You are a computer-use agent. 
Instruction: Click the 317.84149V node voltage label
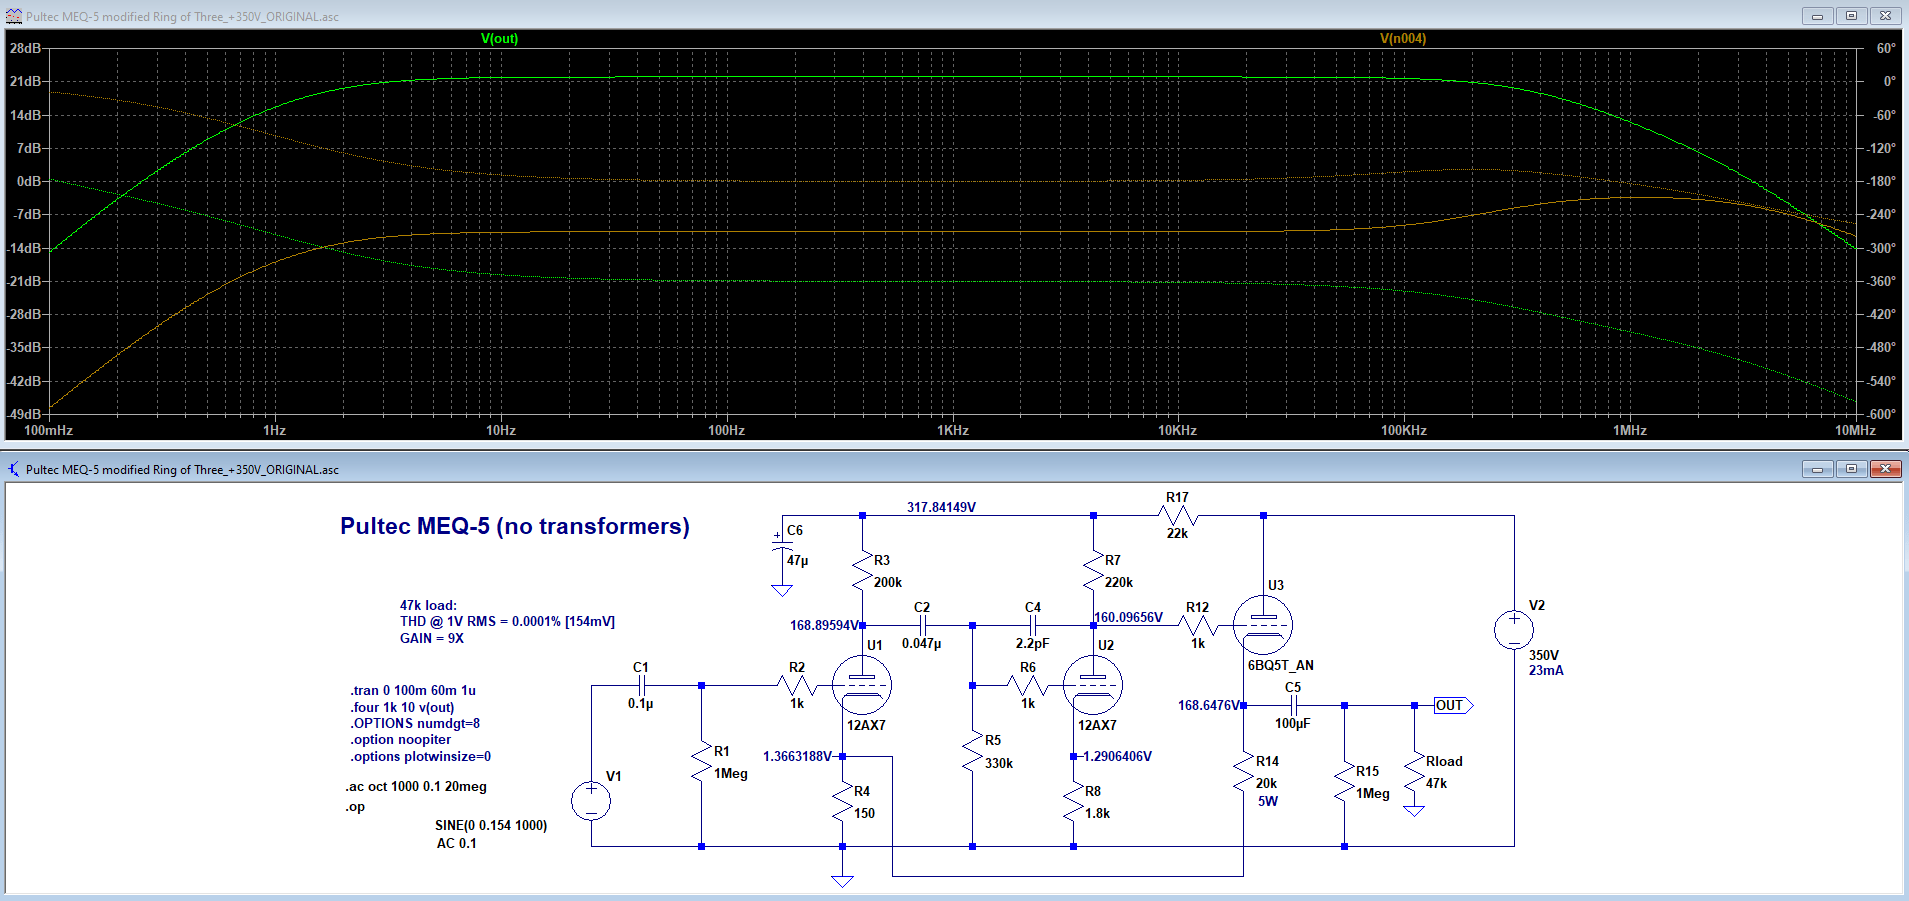click(x=941, y=507)
